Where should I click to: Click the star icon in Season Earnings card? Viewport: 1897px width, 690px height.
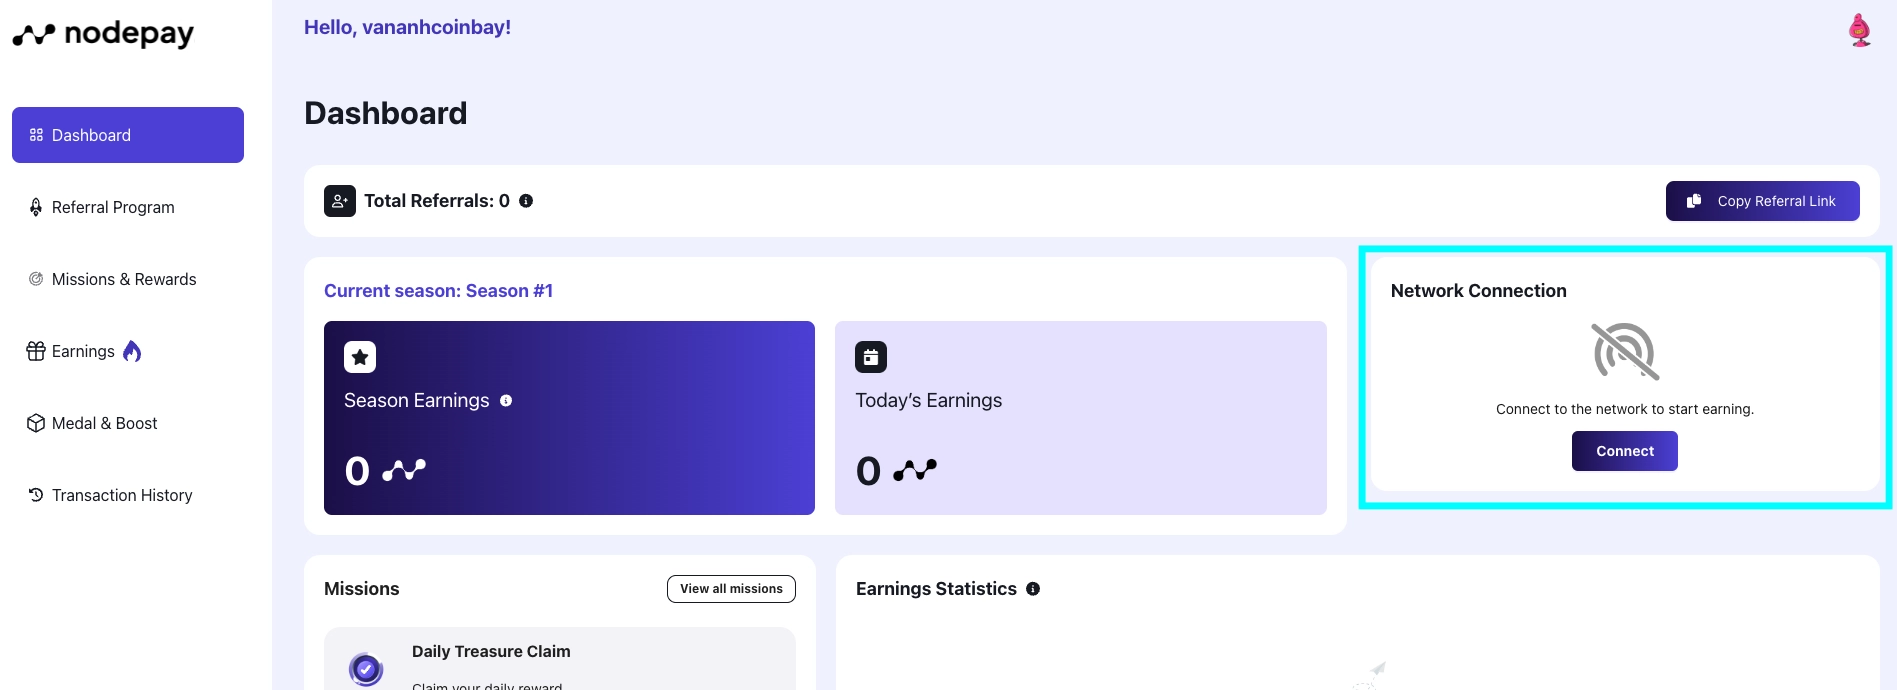pos(360,357)
